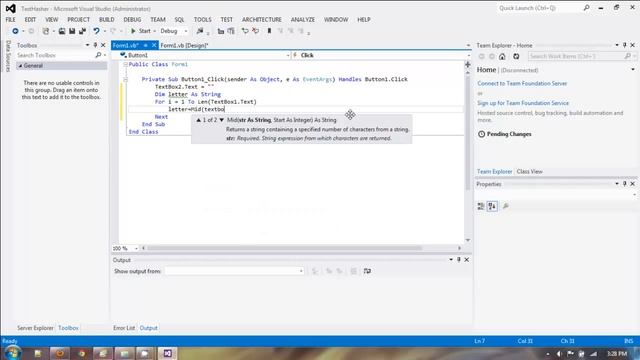Open the 100 % zoom level dropdown
640x360 pixels.
point(136,248)
